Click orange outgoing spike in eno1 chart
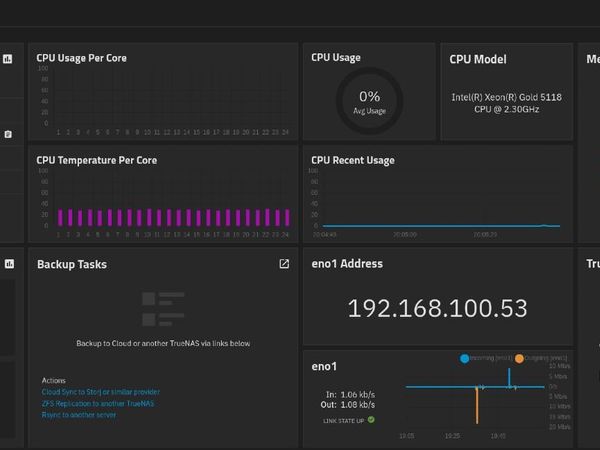 (477, 405)
